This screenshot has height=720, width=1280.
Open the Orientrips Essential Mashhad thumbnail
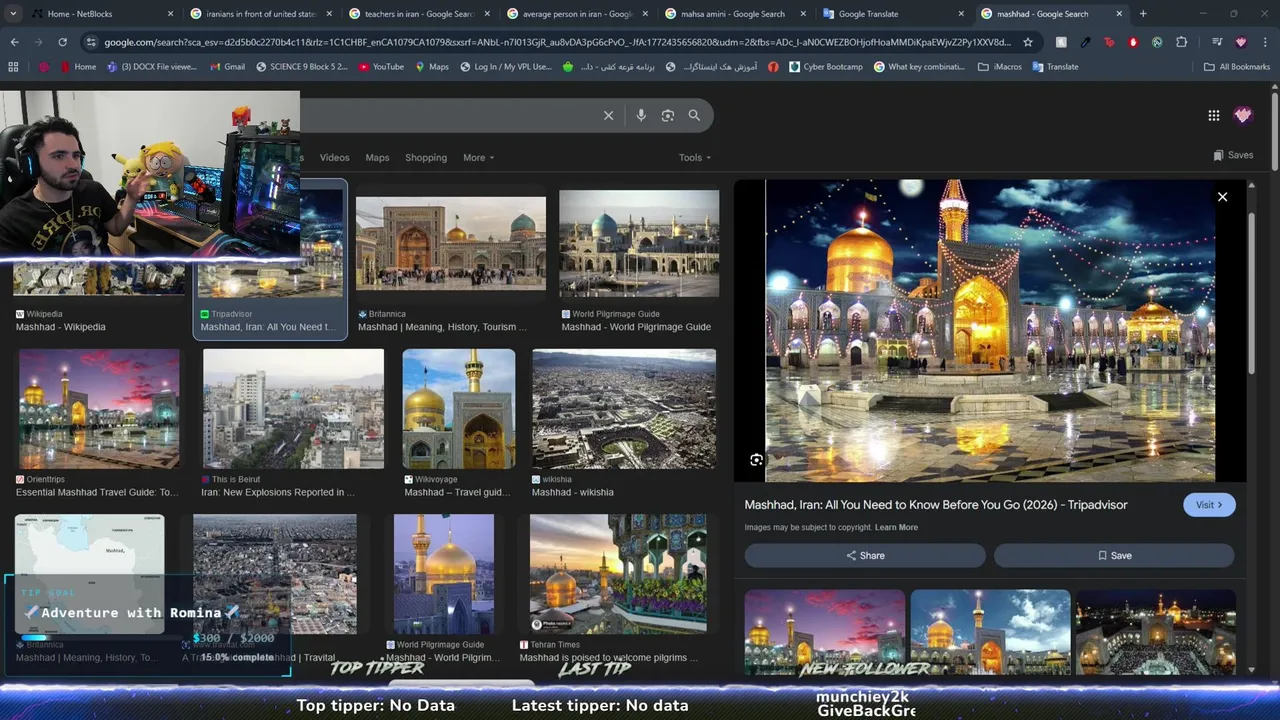(99, 409)
